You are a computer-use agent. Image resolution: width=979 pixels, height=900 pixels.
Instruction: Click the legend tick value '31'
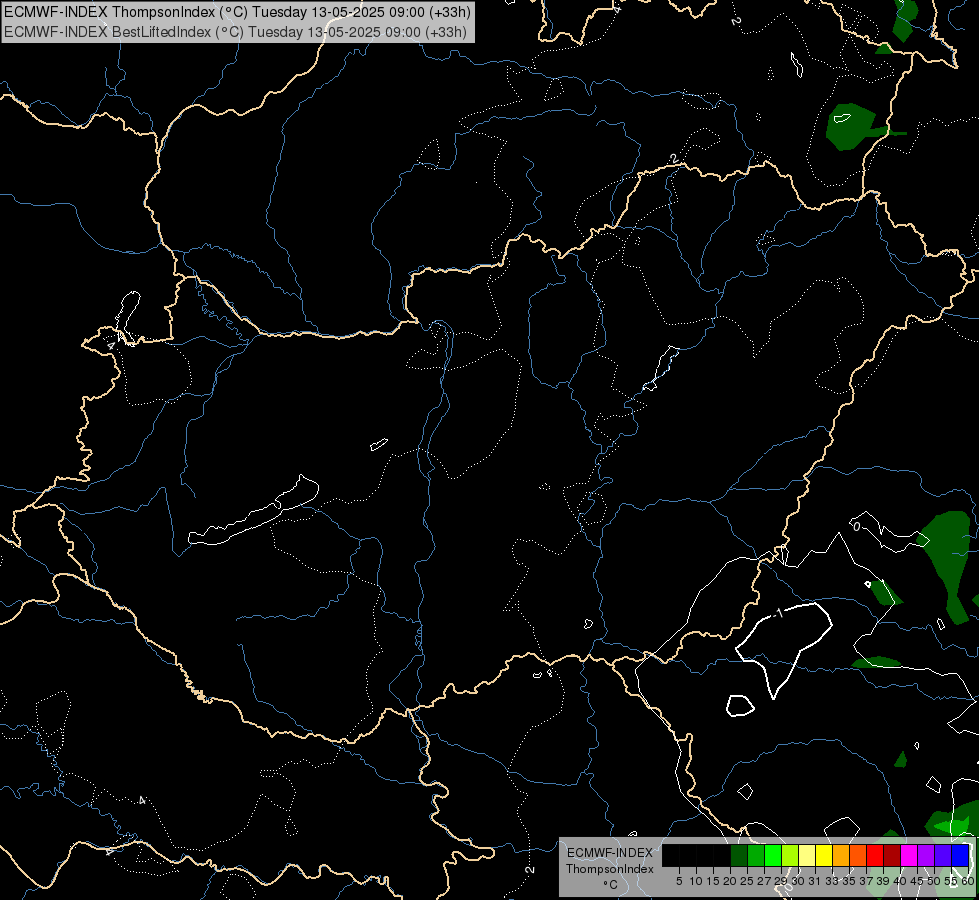[815, 881]
